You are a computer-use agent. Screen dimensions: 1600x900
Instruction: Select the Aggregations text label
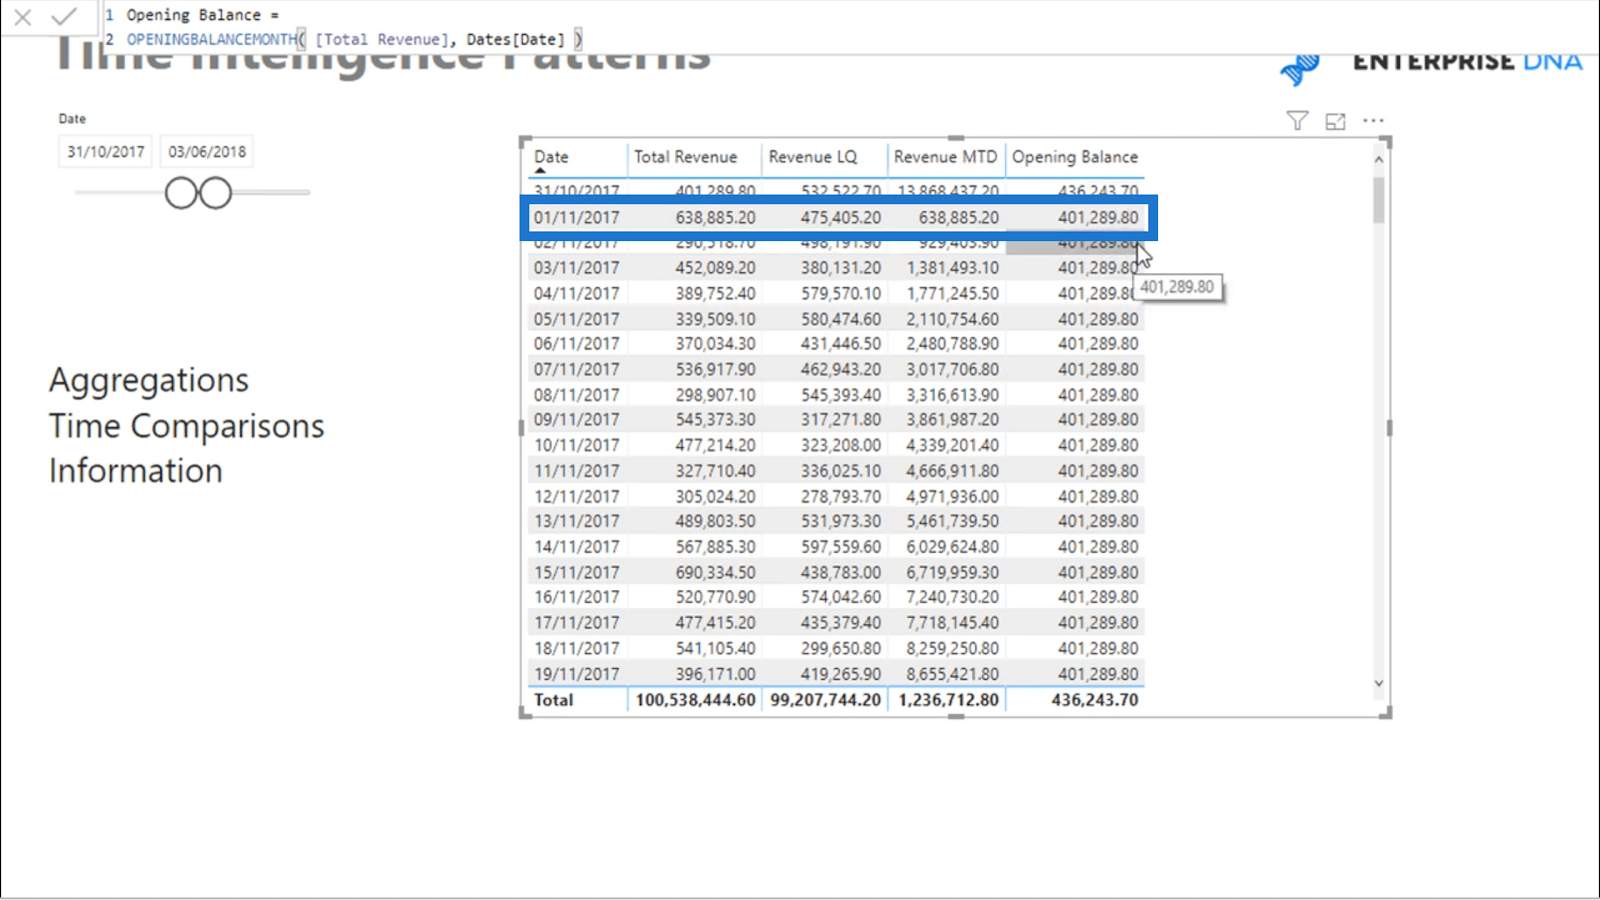click(x=149, y=380)
